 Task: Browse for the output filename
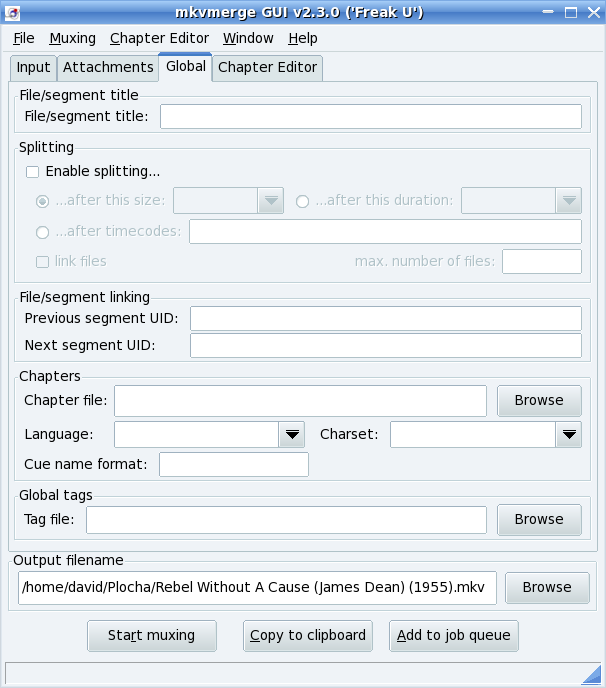pos(547,588)
